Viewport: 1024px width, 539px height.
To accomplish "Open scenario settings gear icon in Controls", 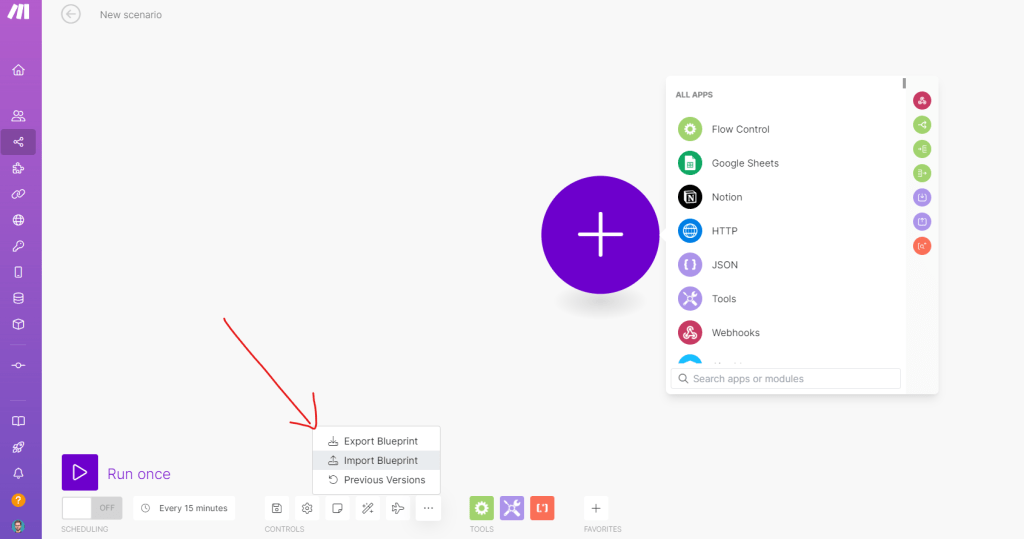I will [307, 508].
